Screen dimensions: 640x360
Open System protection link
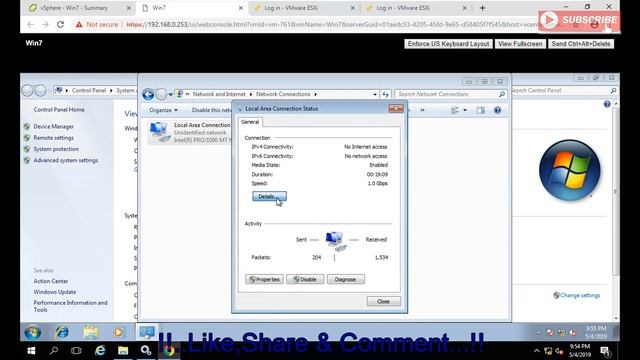point(56,149)
